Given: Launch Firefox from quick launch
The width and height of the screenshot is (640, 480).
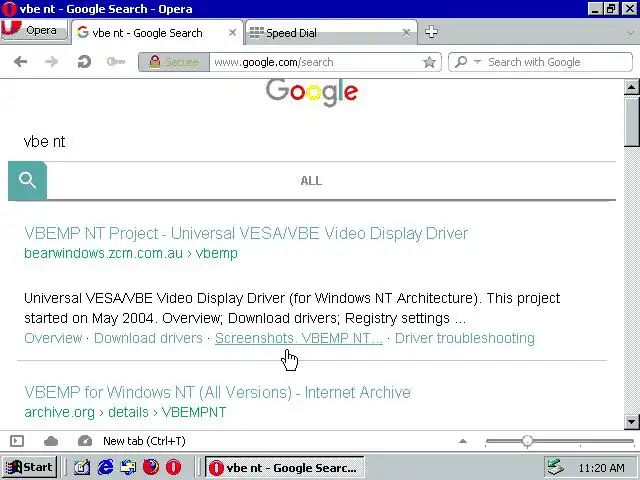Looking at the screenshot, I should (x=151, y=467).
